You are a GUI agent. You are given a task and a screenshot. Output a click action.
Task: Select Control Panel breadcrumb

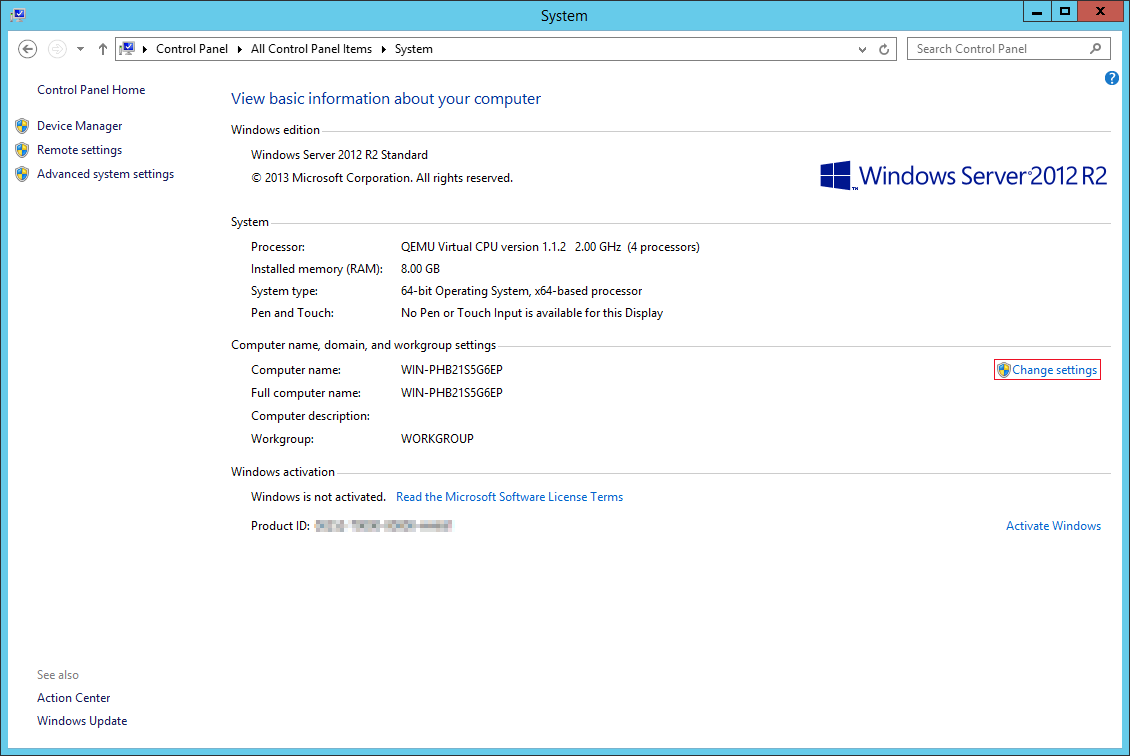click(x=192, y=49)
